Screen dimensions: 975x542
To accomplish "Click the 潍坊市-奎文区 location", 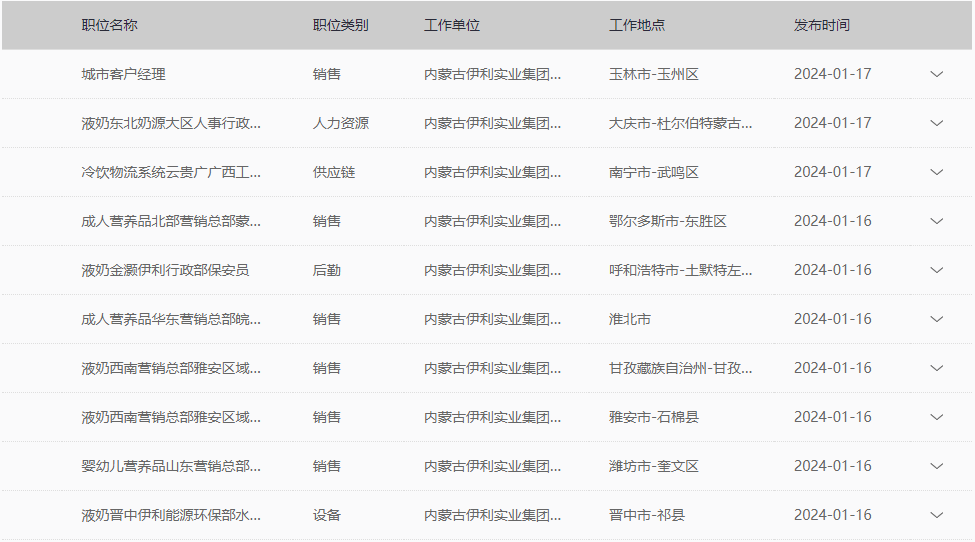I will click(x=654, y=466).
